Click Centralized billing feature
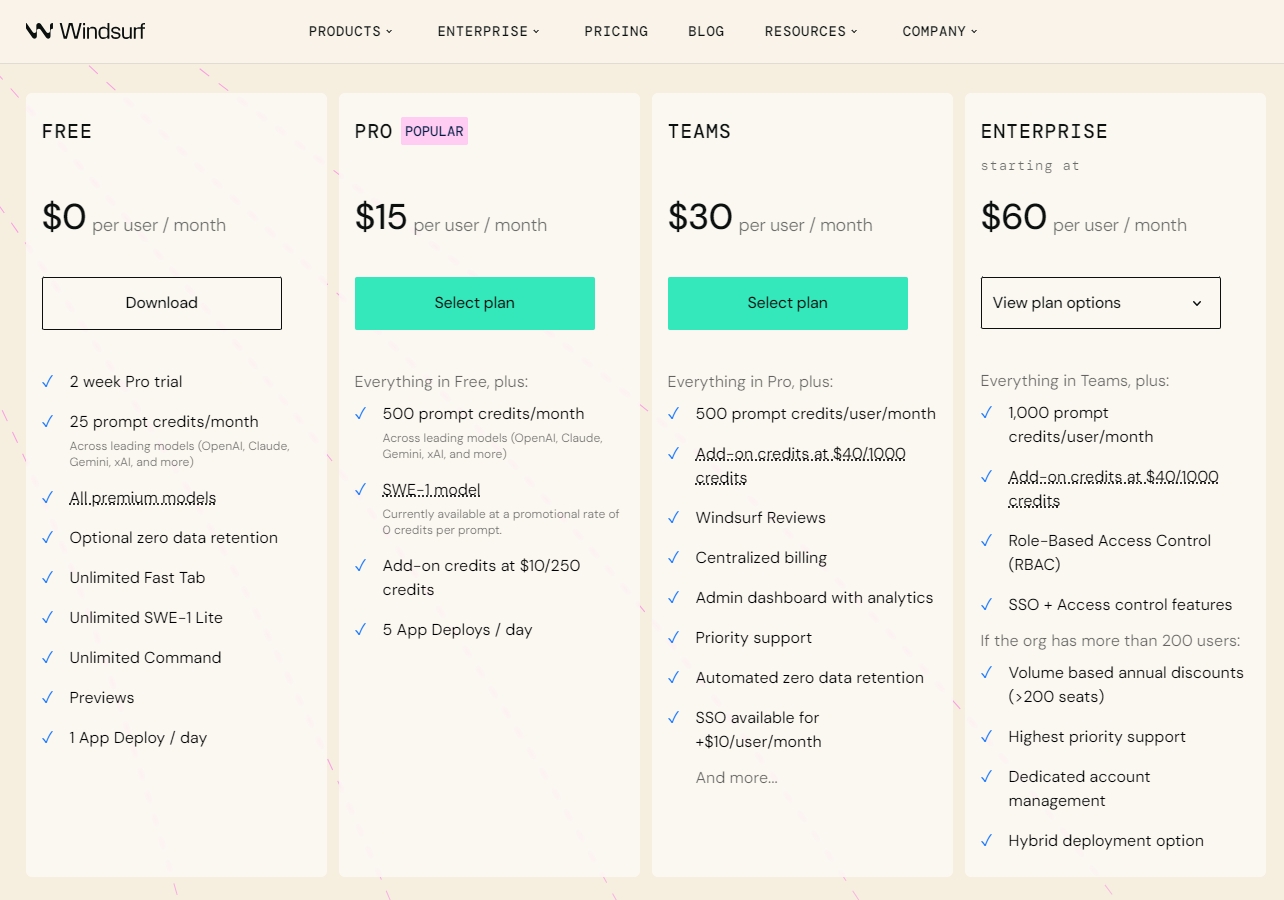 [x=761, y=558]
